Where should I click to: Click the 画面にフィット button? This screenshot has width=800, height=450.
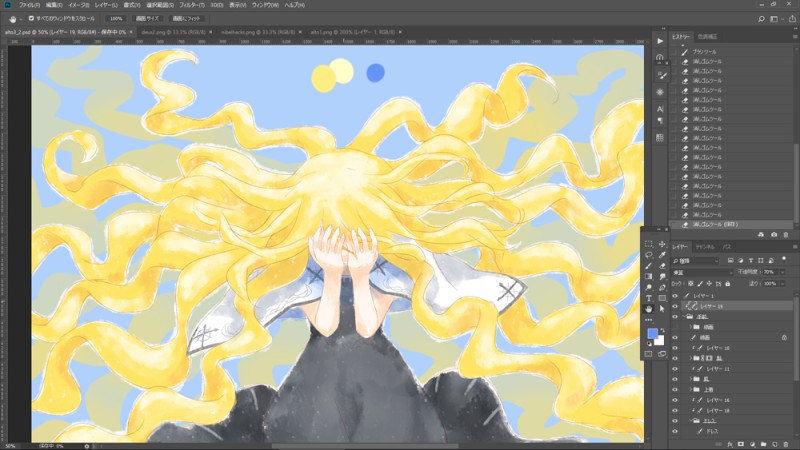[x=186, y=19]
